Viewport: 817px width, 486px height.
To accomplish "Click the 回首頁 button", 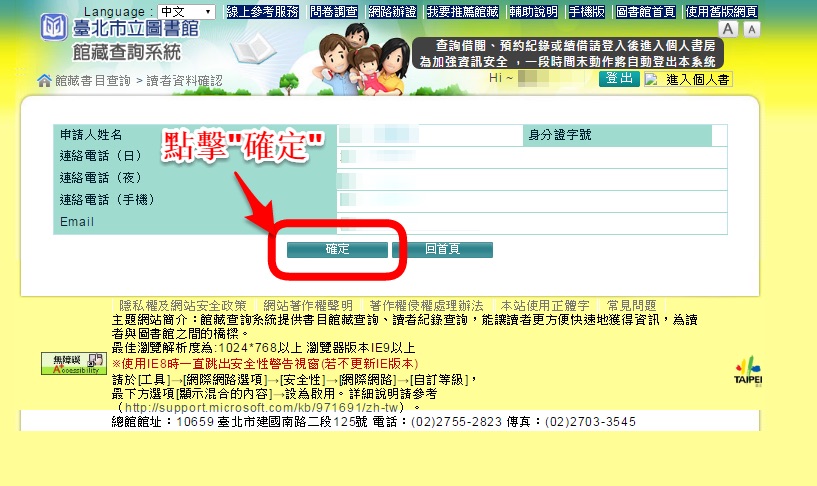I will [x=442, y=249].
